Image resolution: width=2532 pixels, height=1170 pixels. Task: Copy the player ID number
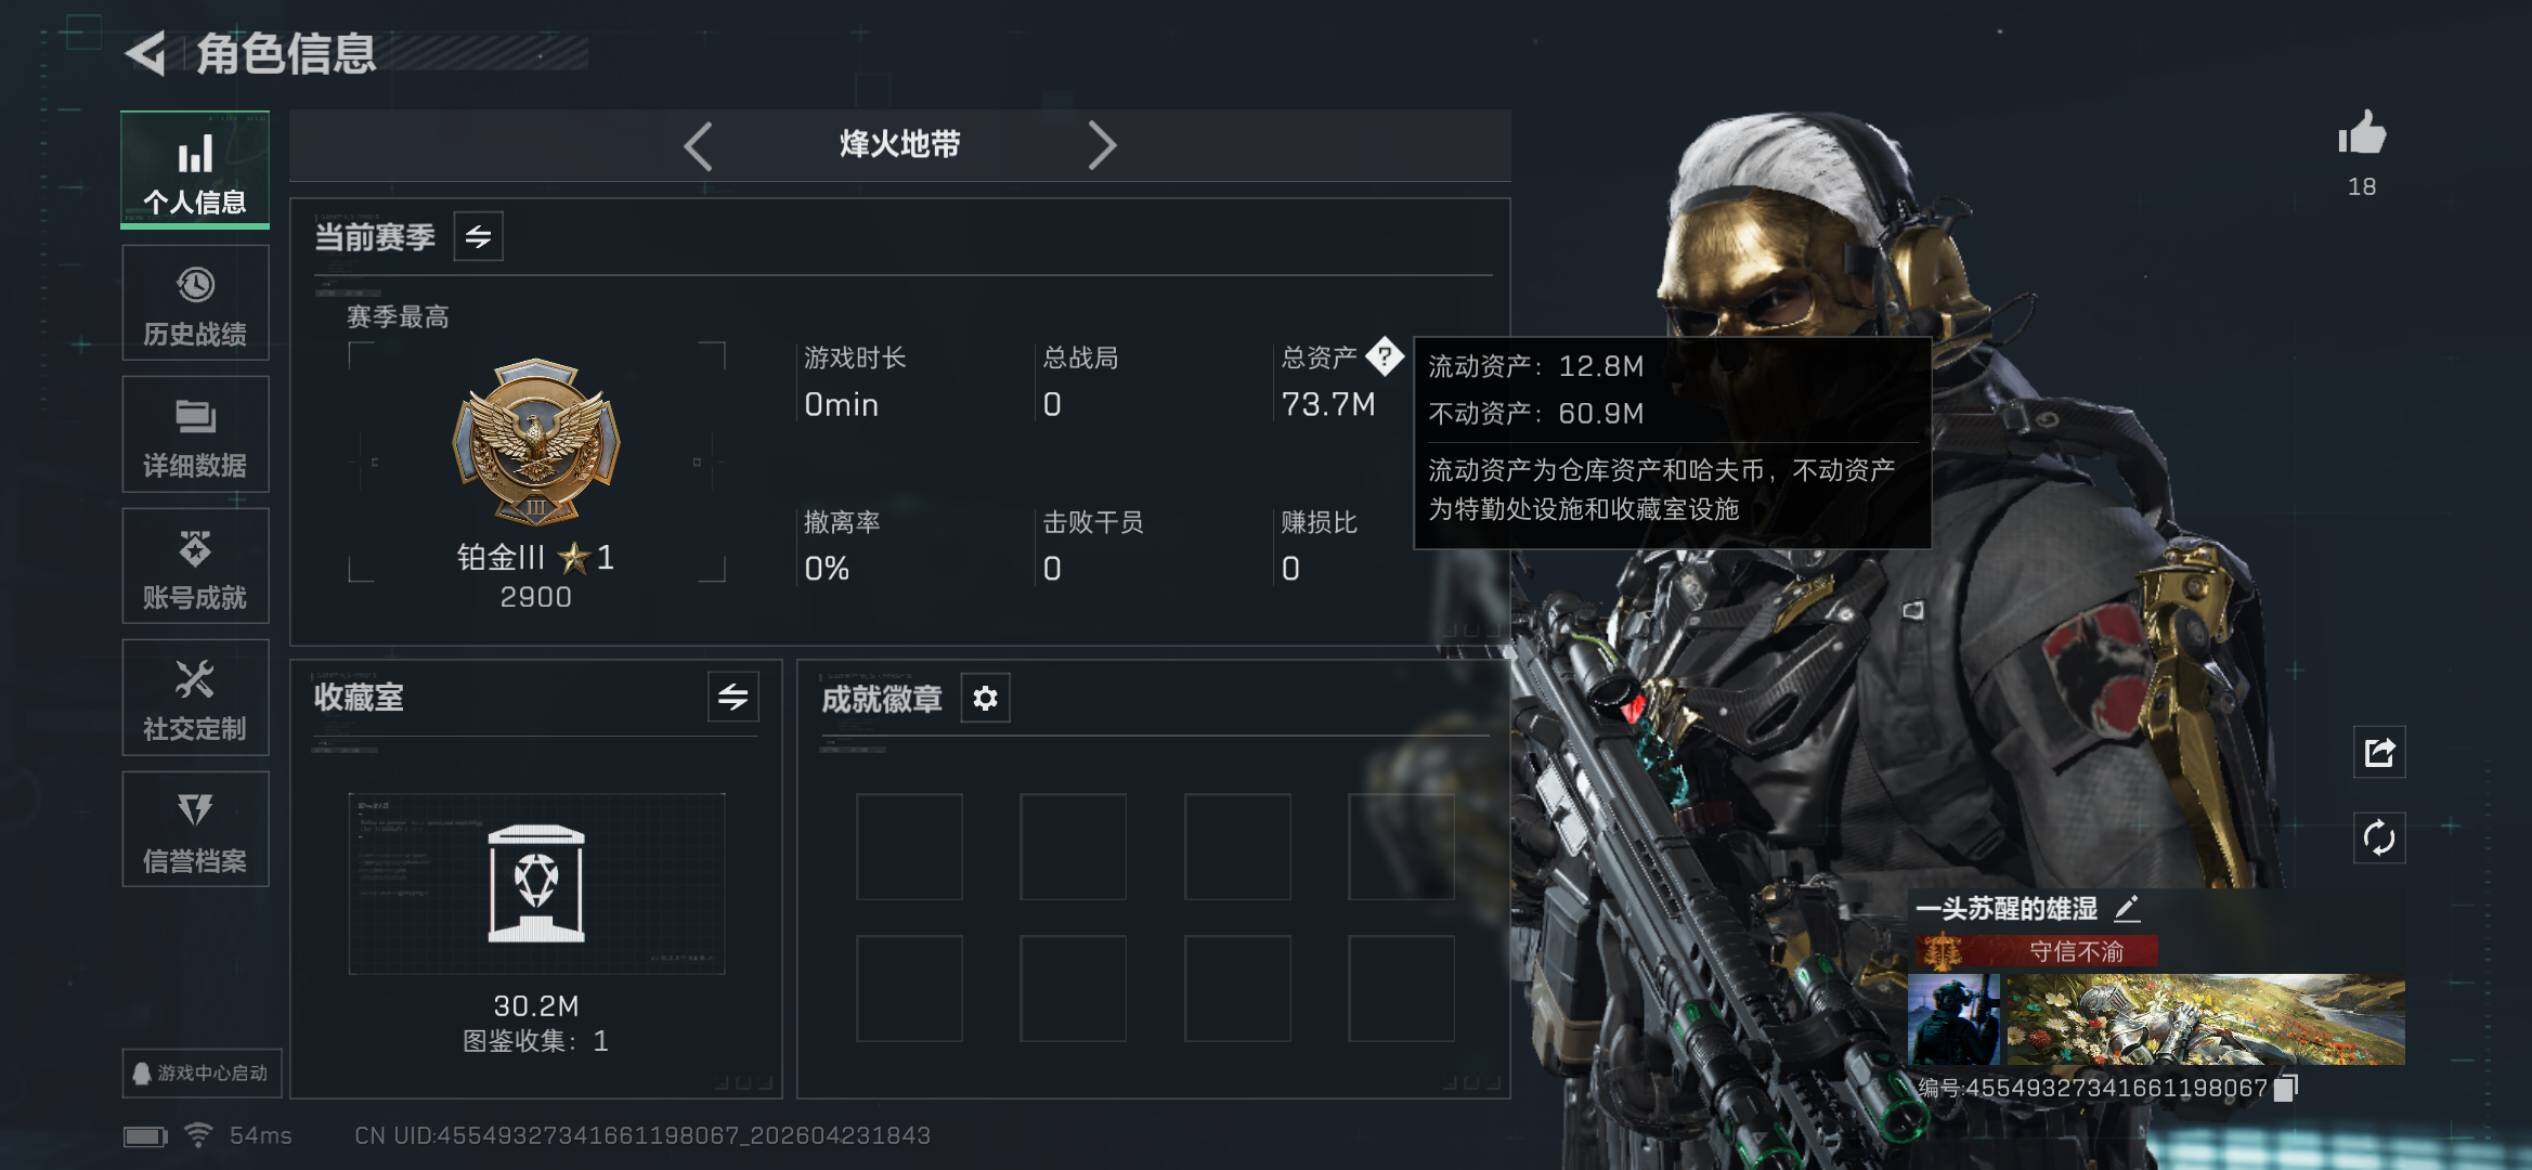2286,1087
